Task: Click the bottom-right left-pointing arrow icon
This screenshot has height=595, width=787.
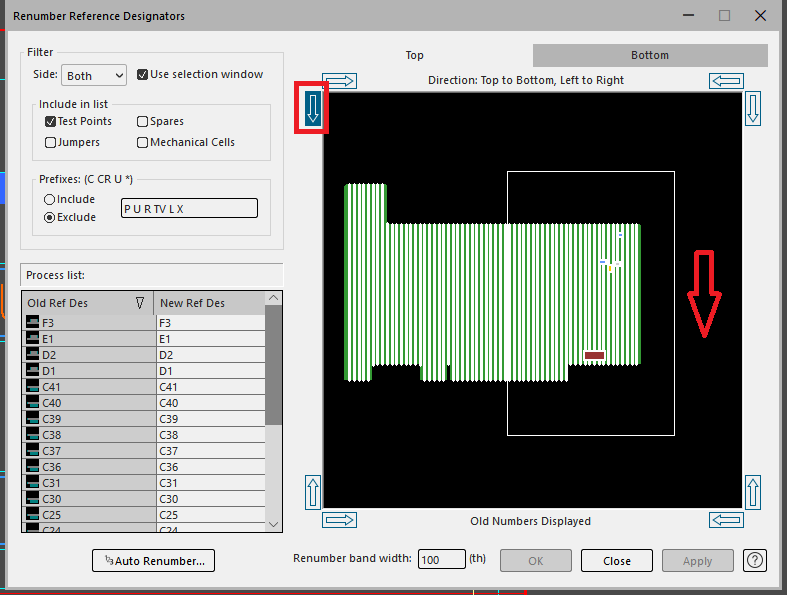Action: coord(726,520)
